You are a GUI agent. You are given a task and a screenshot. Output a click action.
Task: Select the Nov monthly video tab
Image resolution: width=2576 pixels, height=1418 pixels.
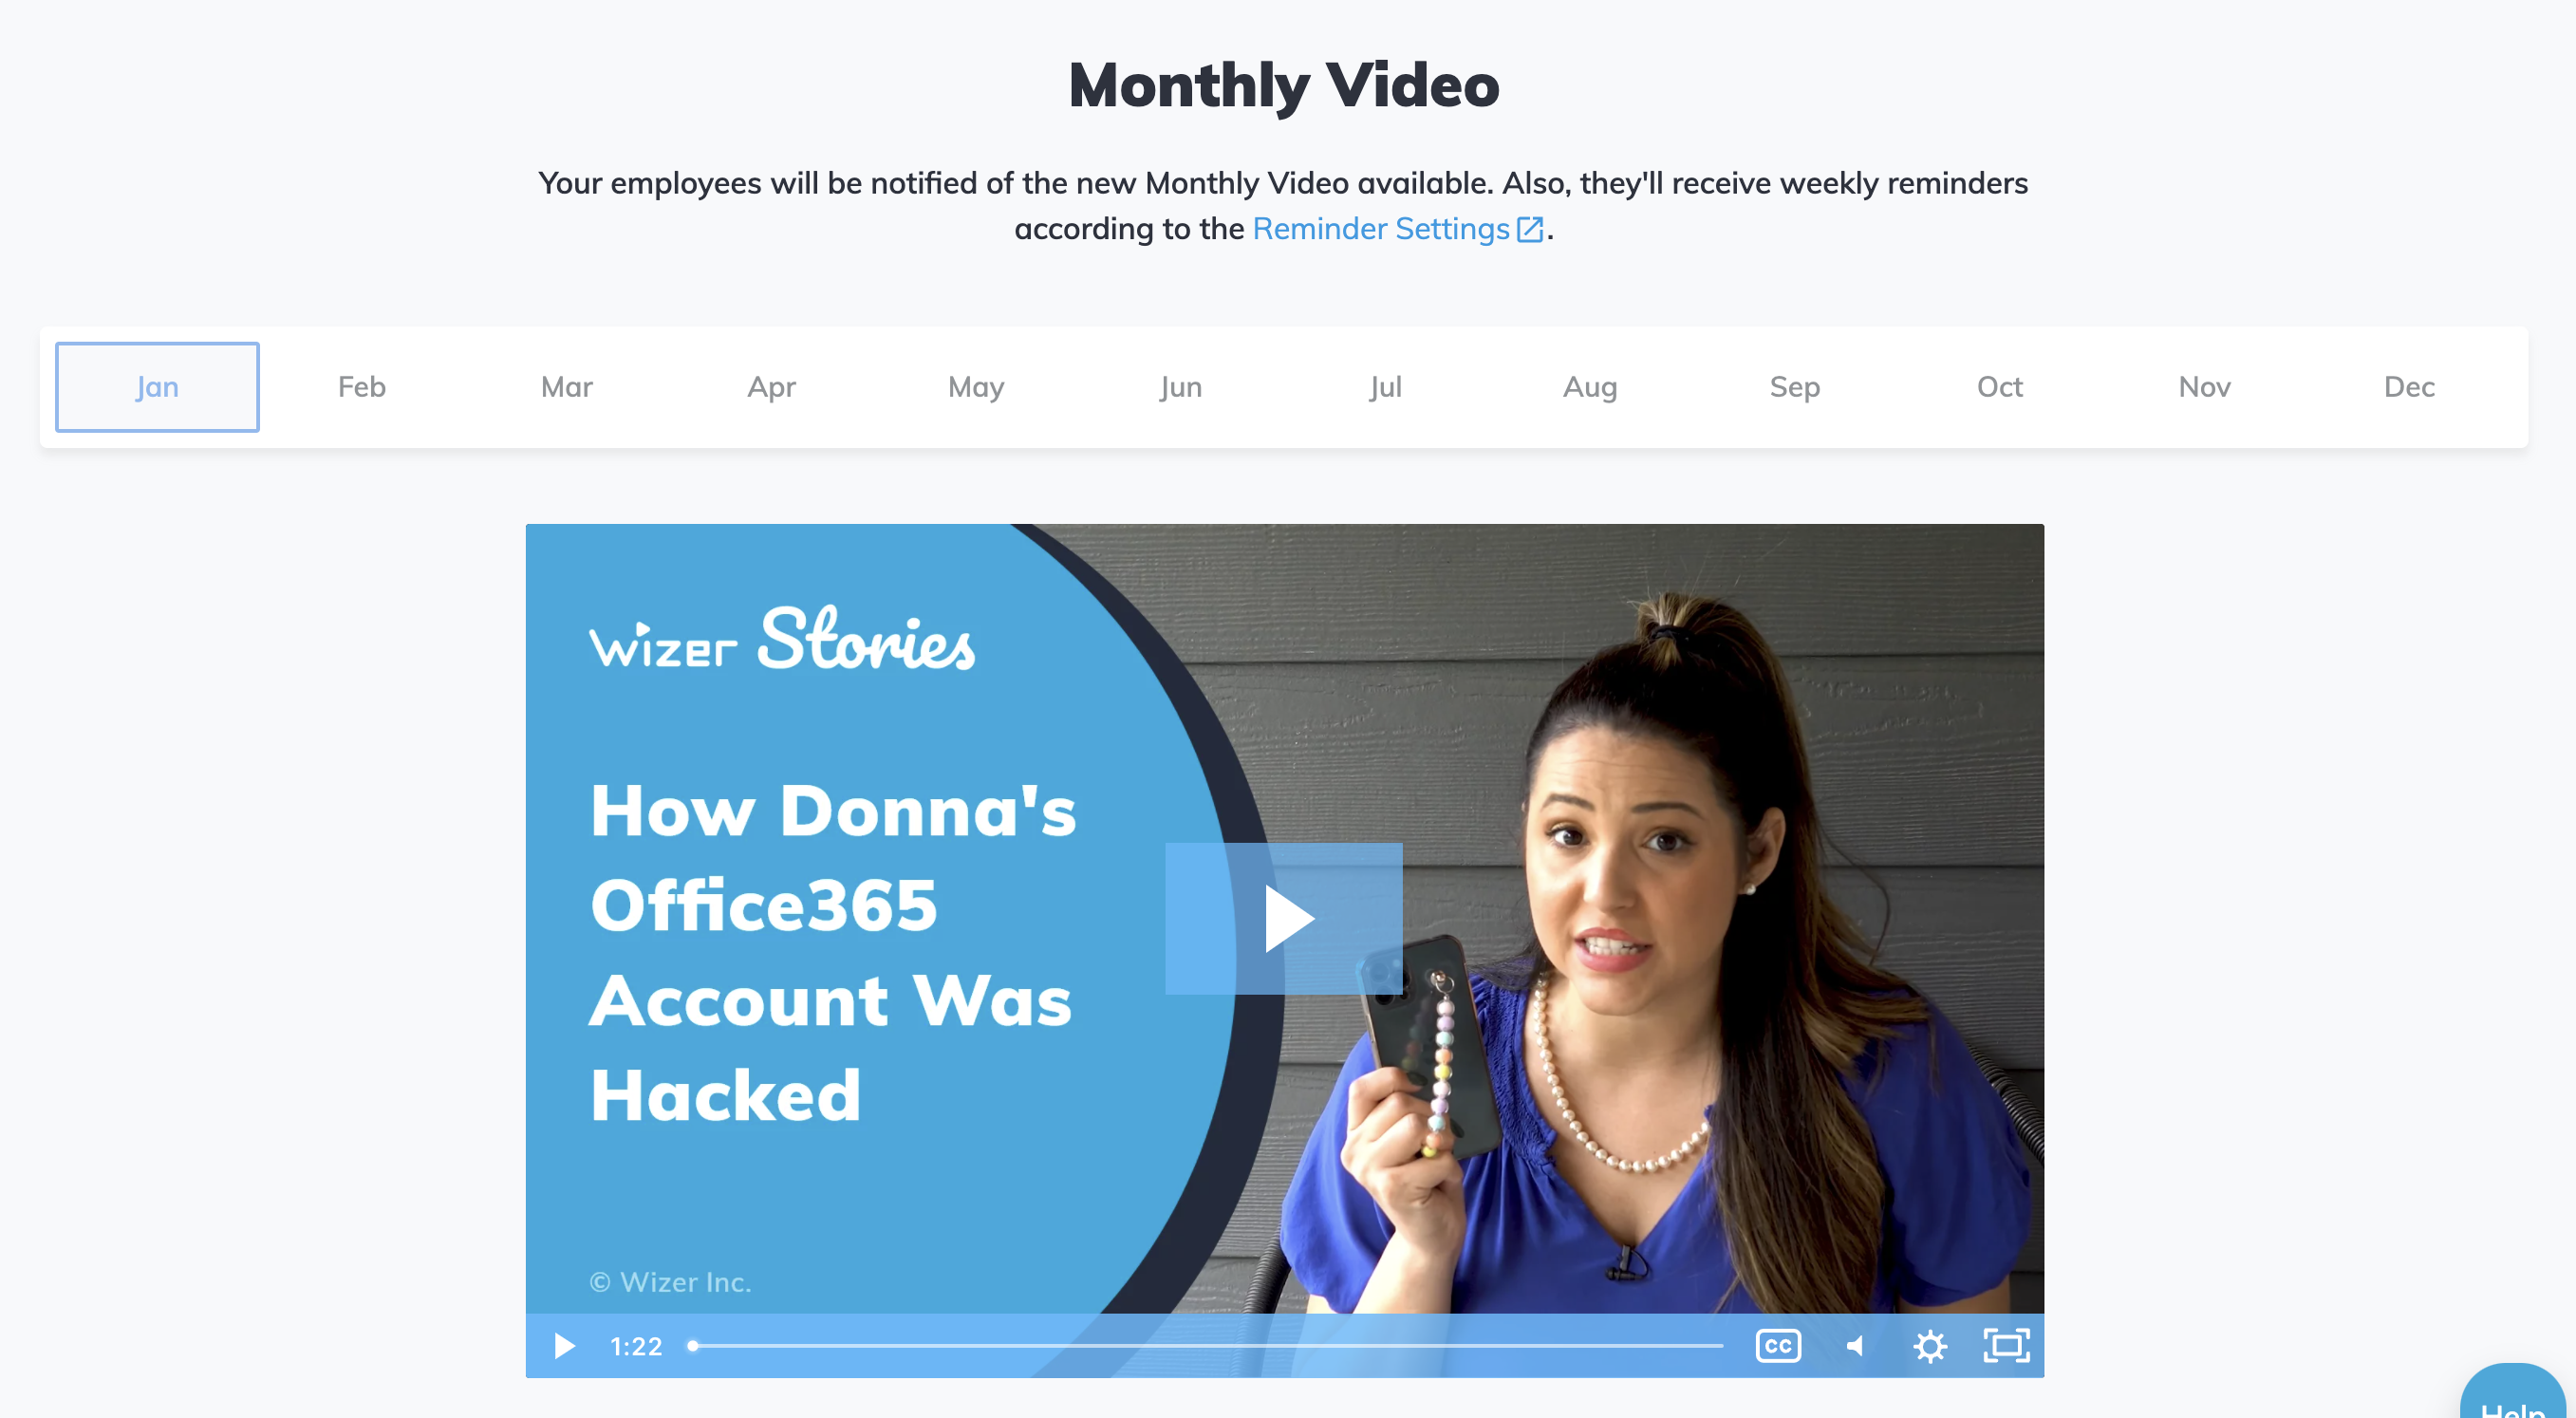pyautogui.click(x=2206, y=386)
